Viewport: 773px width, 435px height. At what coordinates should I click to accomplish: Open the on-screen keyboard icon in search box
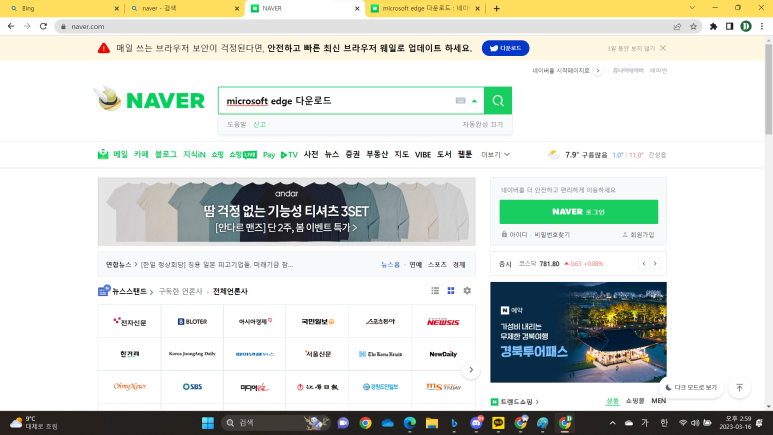click(460, 101)
